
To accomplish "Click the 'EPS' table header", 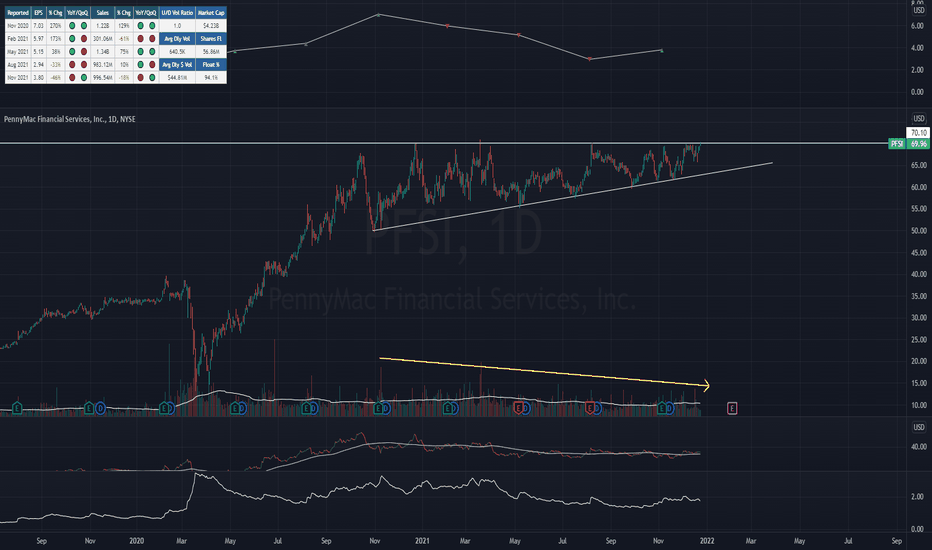I will click(39, 12).
